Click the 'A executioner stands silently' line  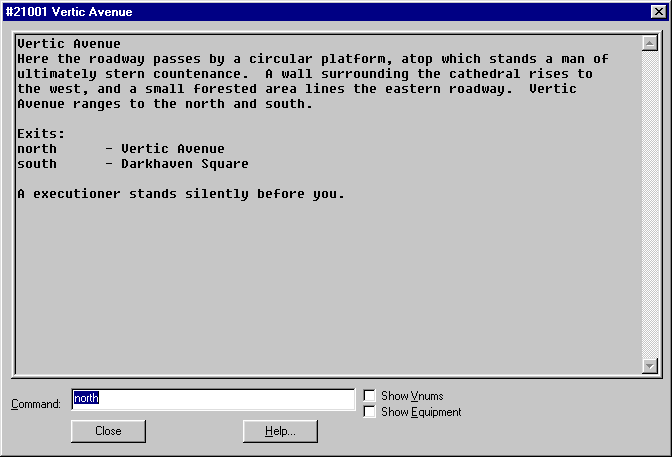click(180, 194)
